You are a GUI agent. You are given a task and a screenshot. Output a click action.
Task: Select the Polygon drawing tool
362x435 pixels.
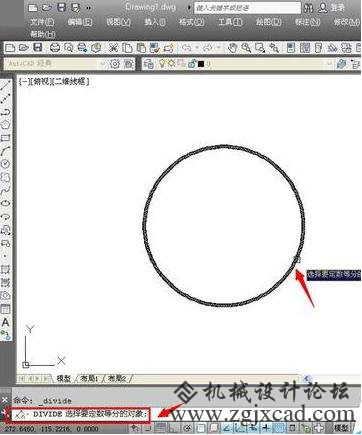(x=5, y=125)
